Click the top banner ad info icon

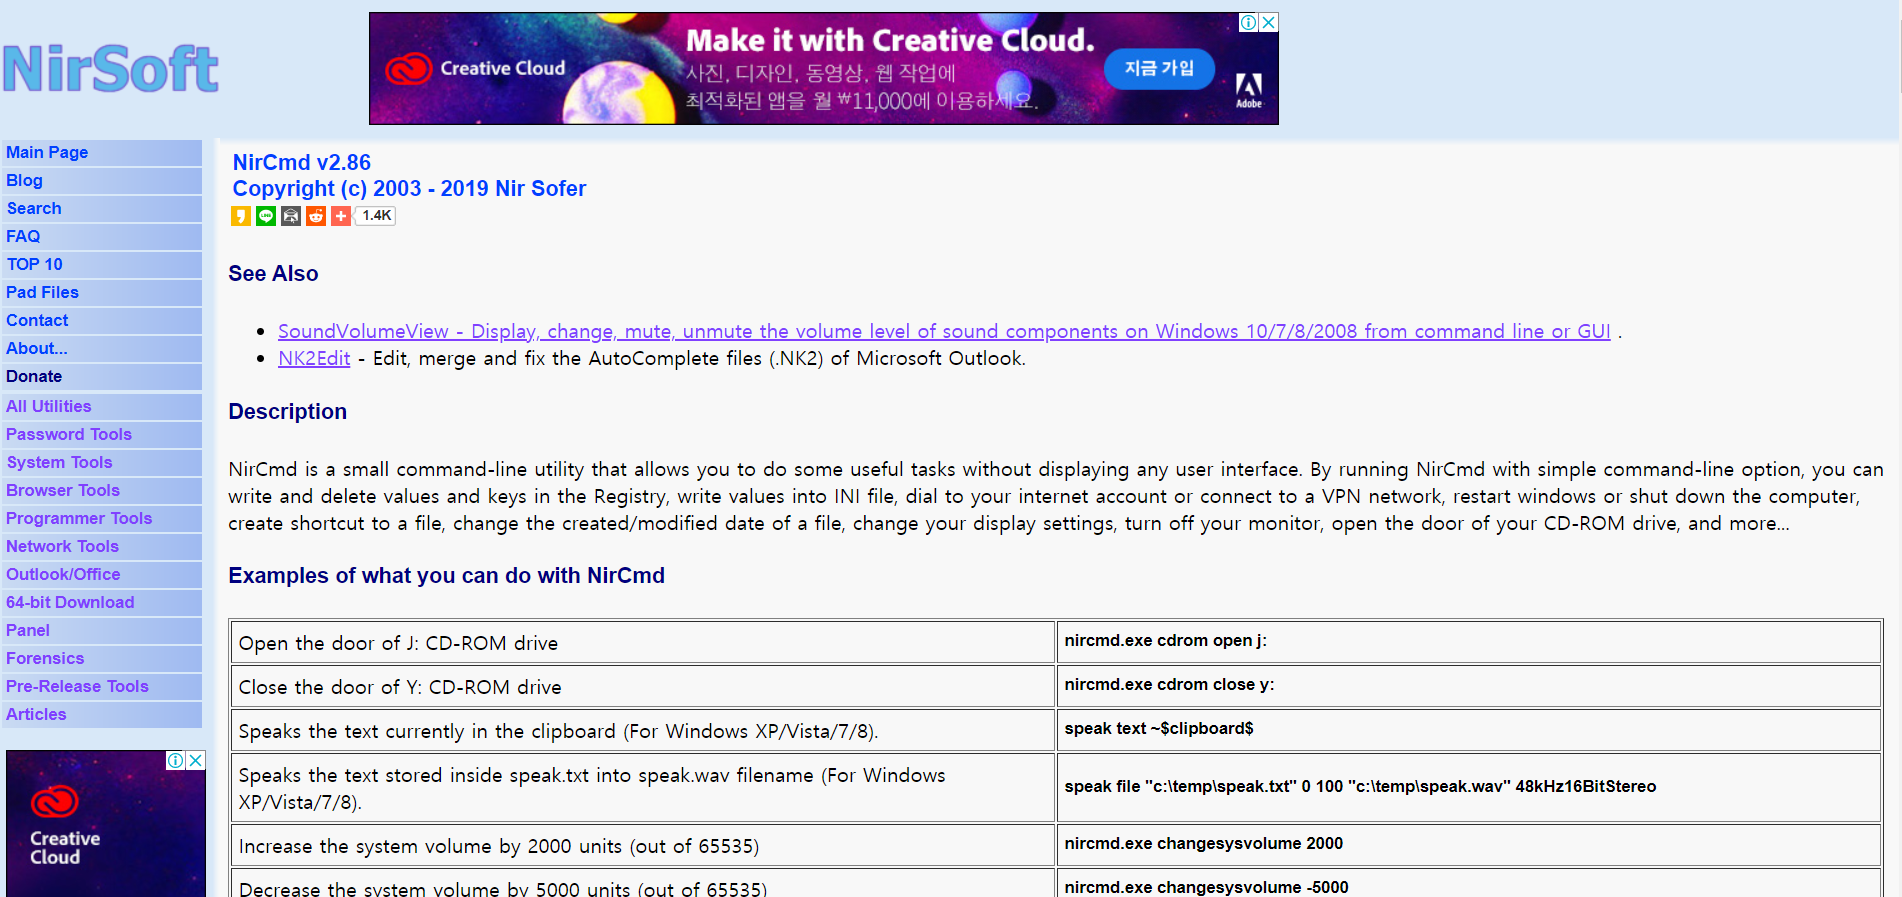pos(1248,22)
